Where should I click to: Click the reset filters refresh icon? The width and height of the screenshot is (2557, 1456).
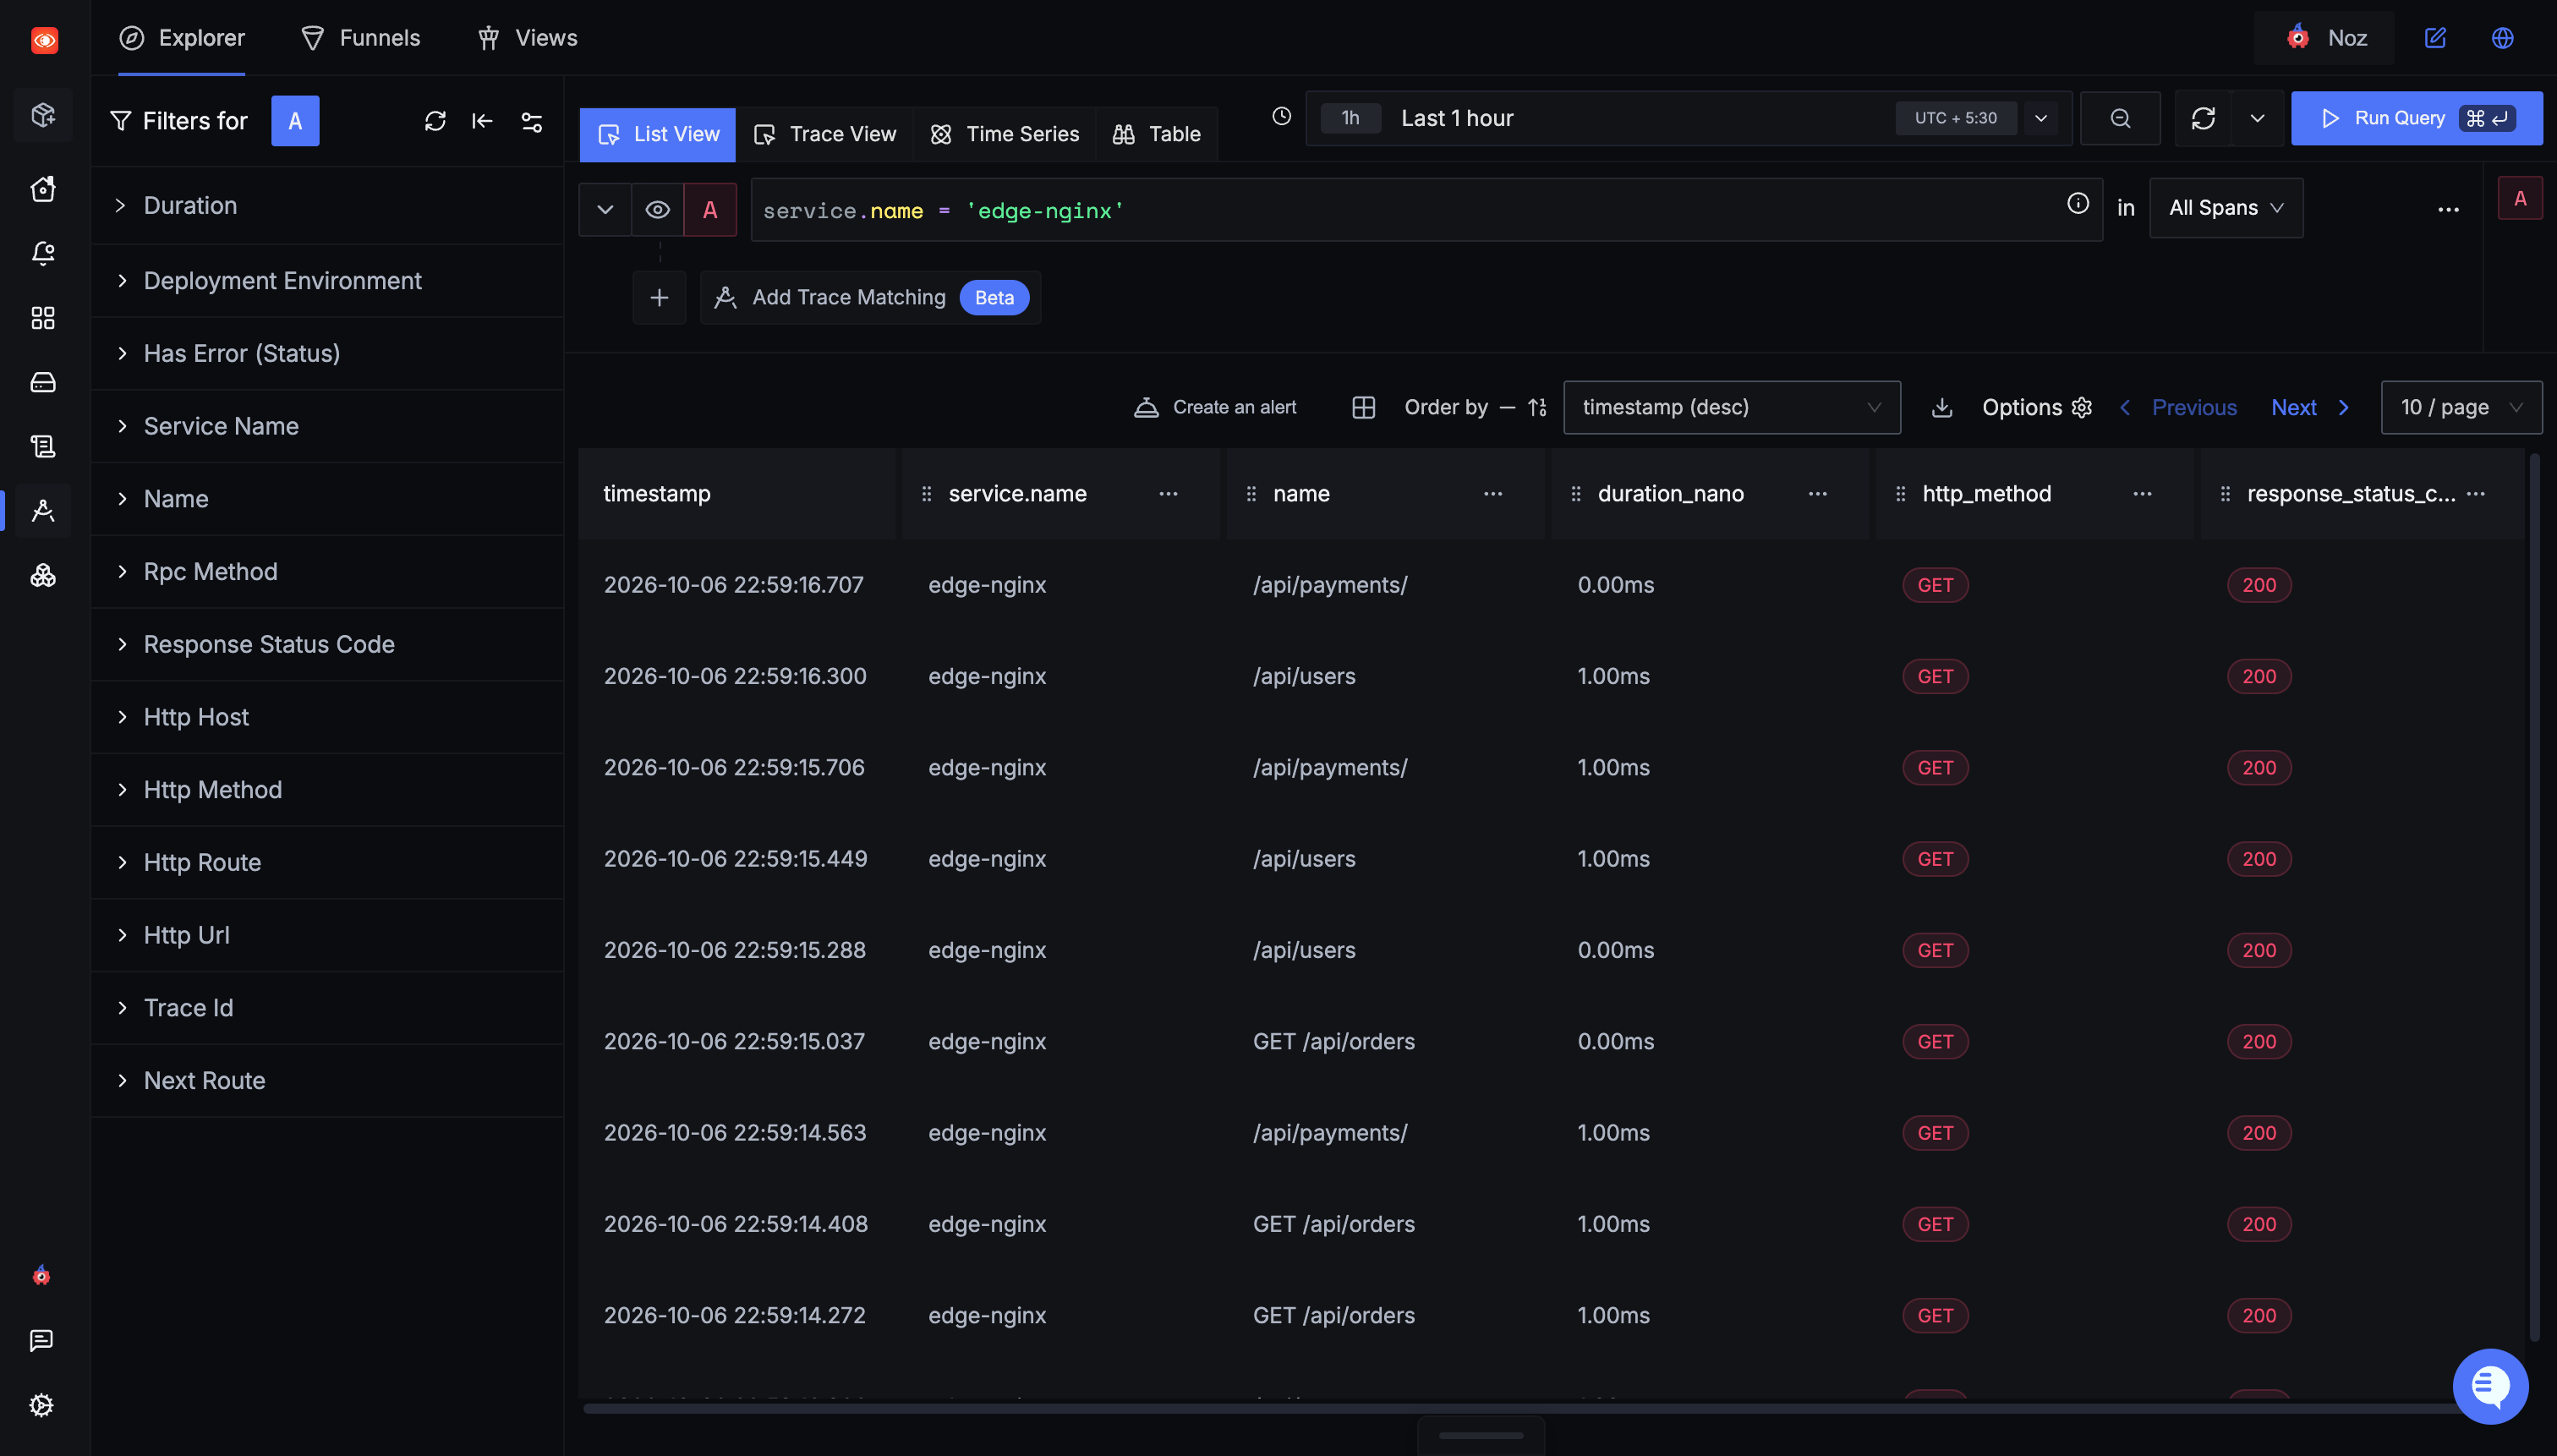click(x=435, y=121)
